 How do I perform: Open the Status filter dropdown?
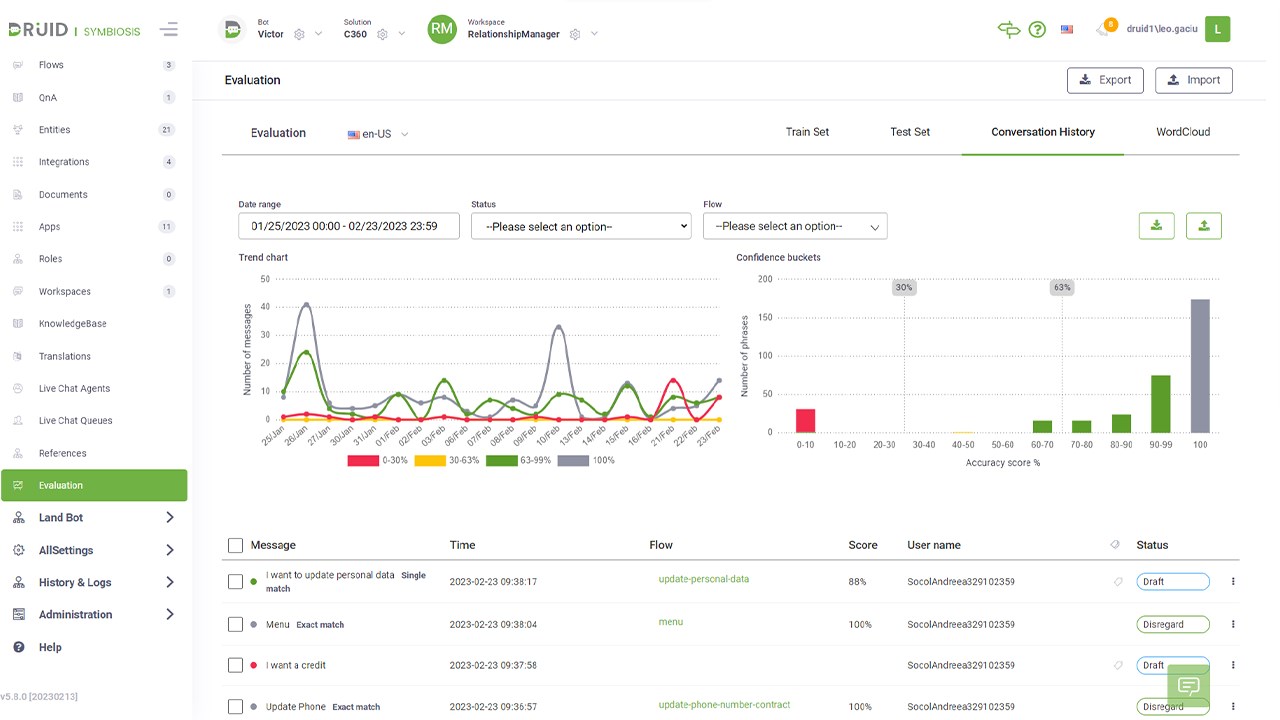pos(581,226)
